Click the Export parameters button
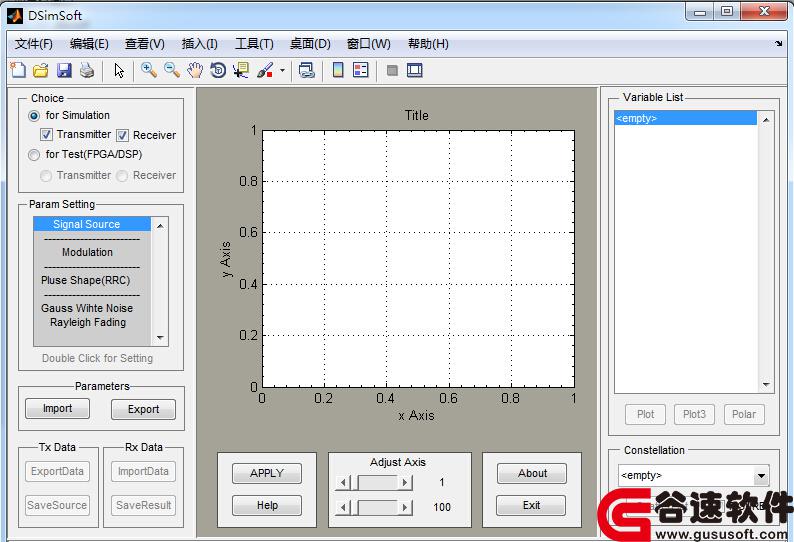This screenshot has height=542, width=794. [x=143, y=409]
